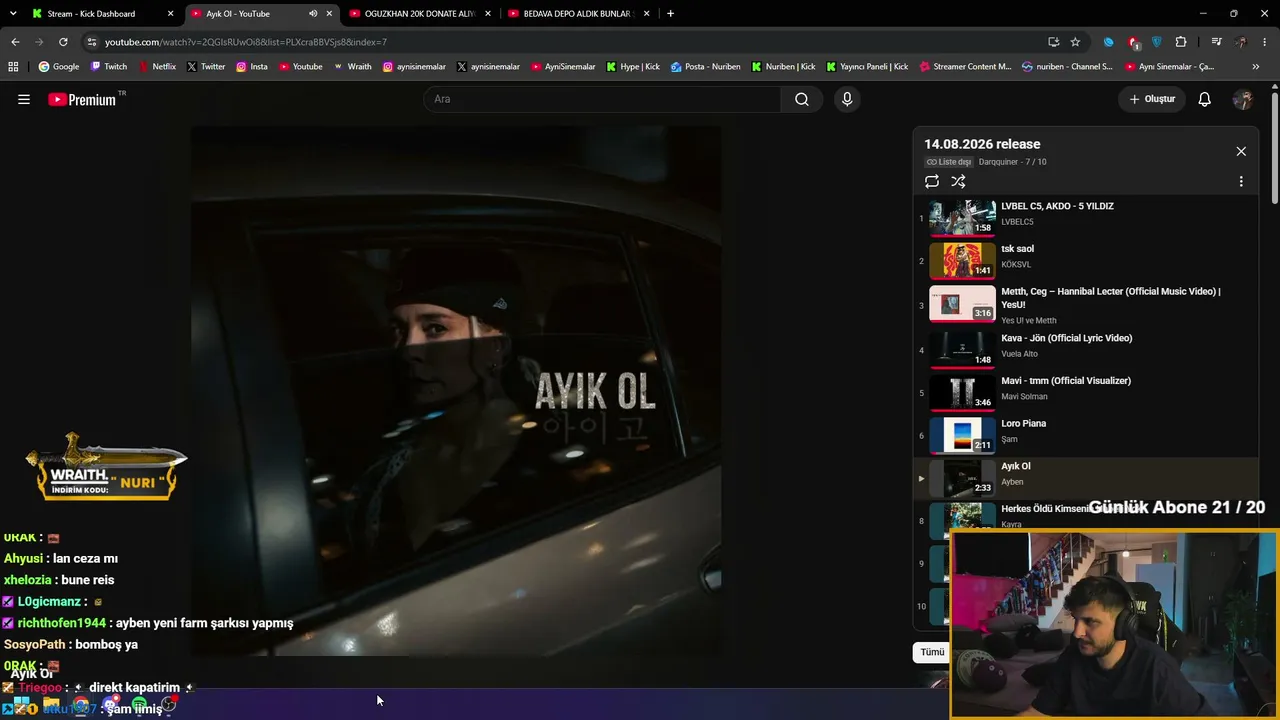Open the Chrome extensions puzzle menu
This screenshot has height=720, width=1280.
1181,42
